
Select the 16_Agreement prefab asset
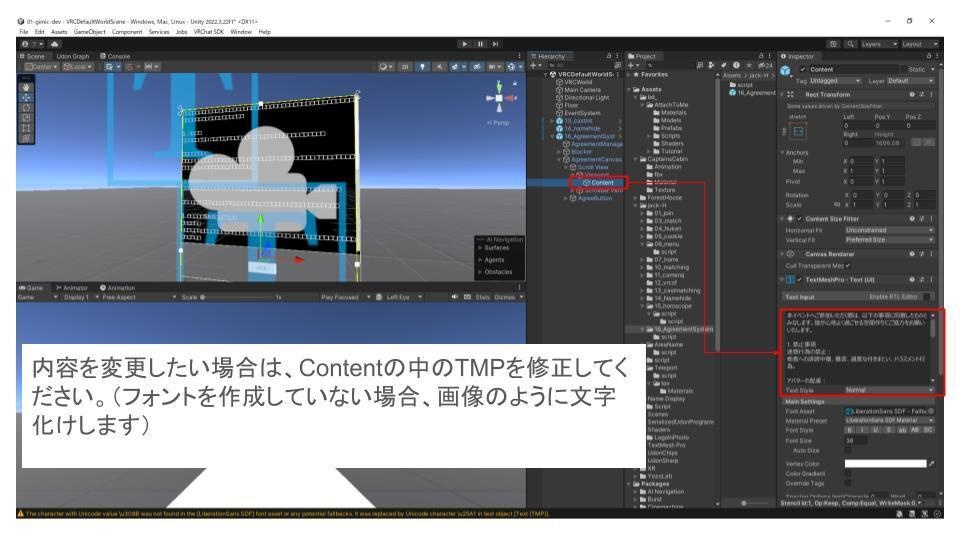[752, 93]
